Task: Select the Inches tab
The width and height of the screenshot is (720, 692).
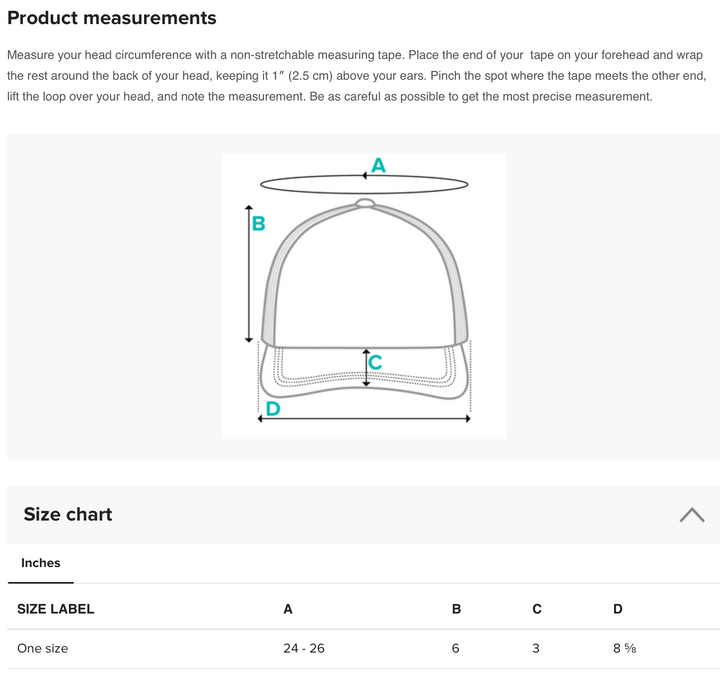Action: point(40,563)
